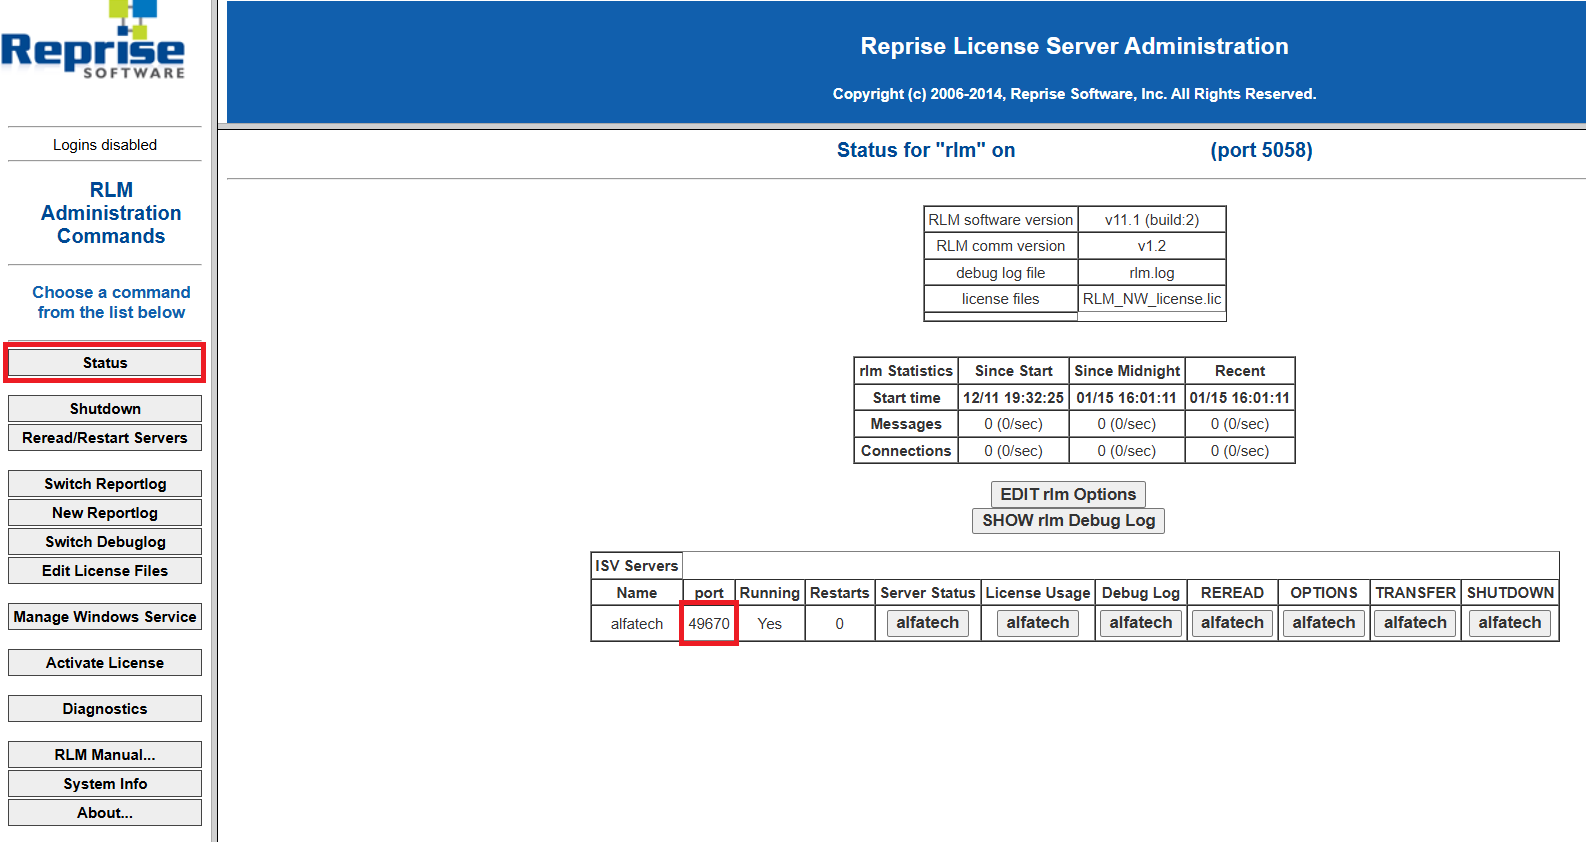Click the Status for rlm heading
The width and height of the screenshot is (1586, 842).
pos(926,150)
